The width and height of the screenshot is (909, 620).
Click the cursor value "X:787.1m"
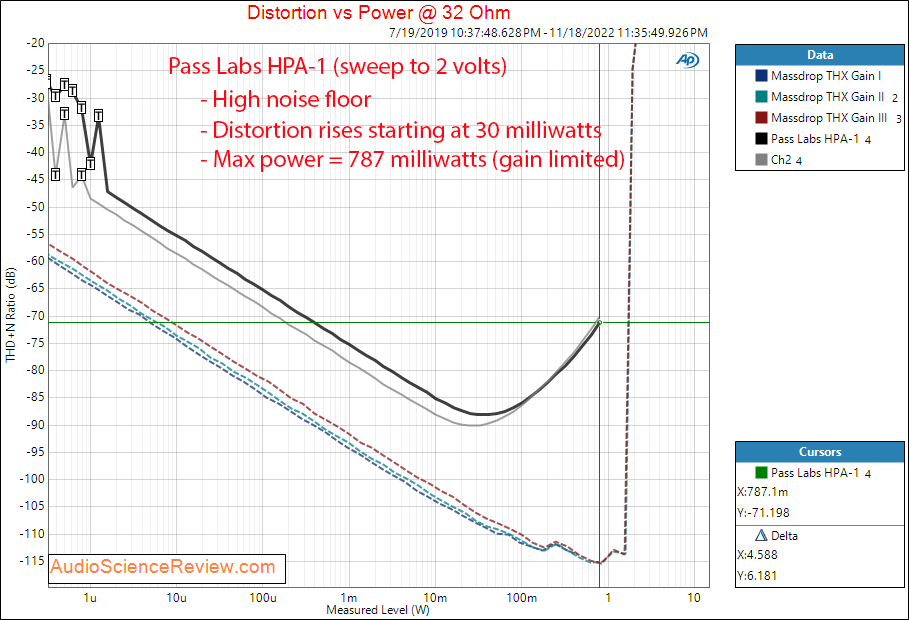(762, 492)
